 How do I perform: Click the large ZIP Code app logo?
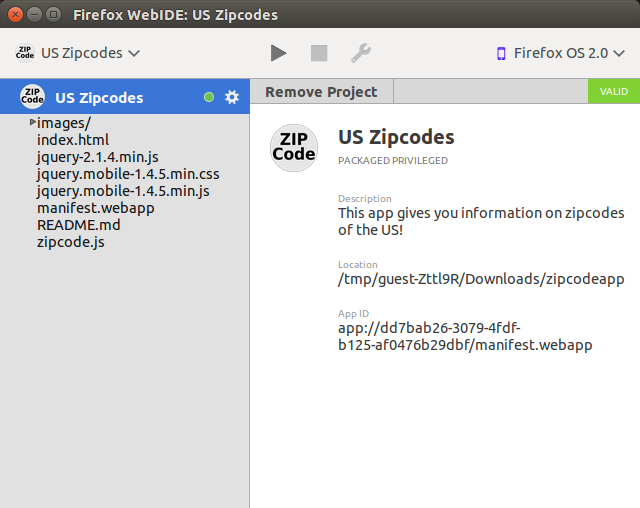[x=294, y=148]
